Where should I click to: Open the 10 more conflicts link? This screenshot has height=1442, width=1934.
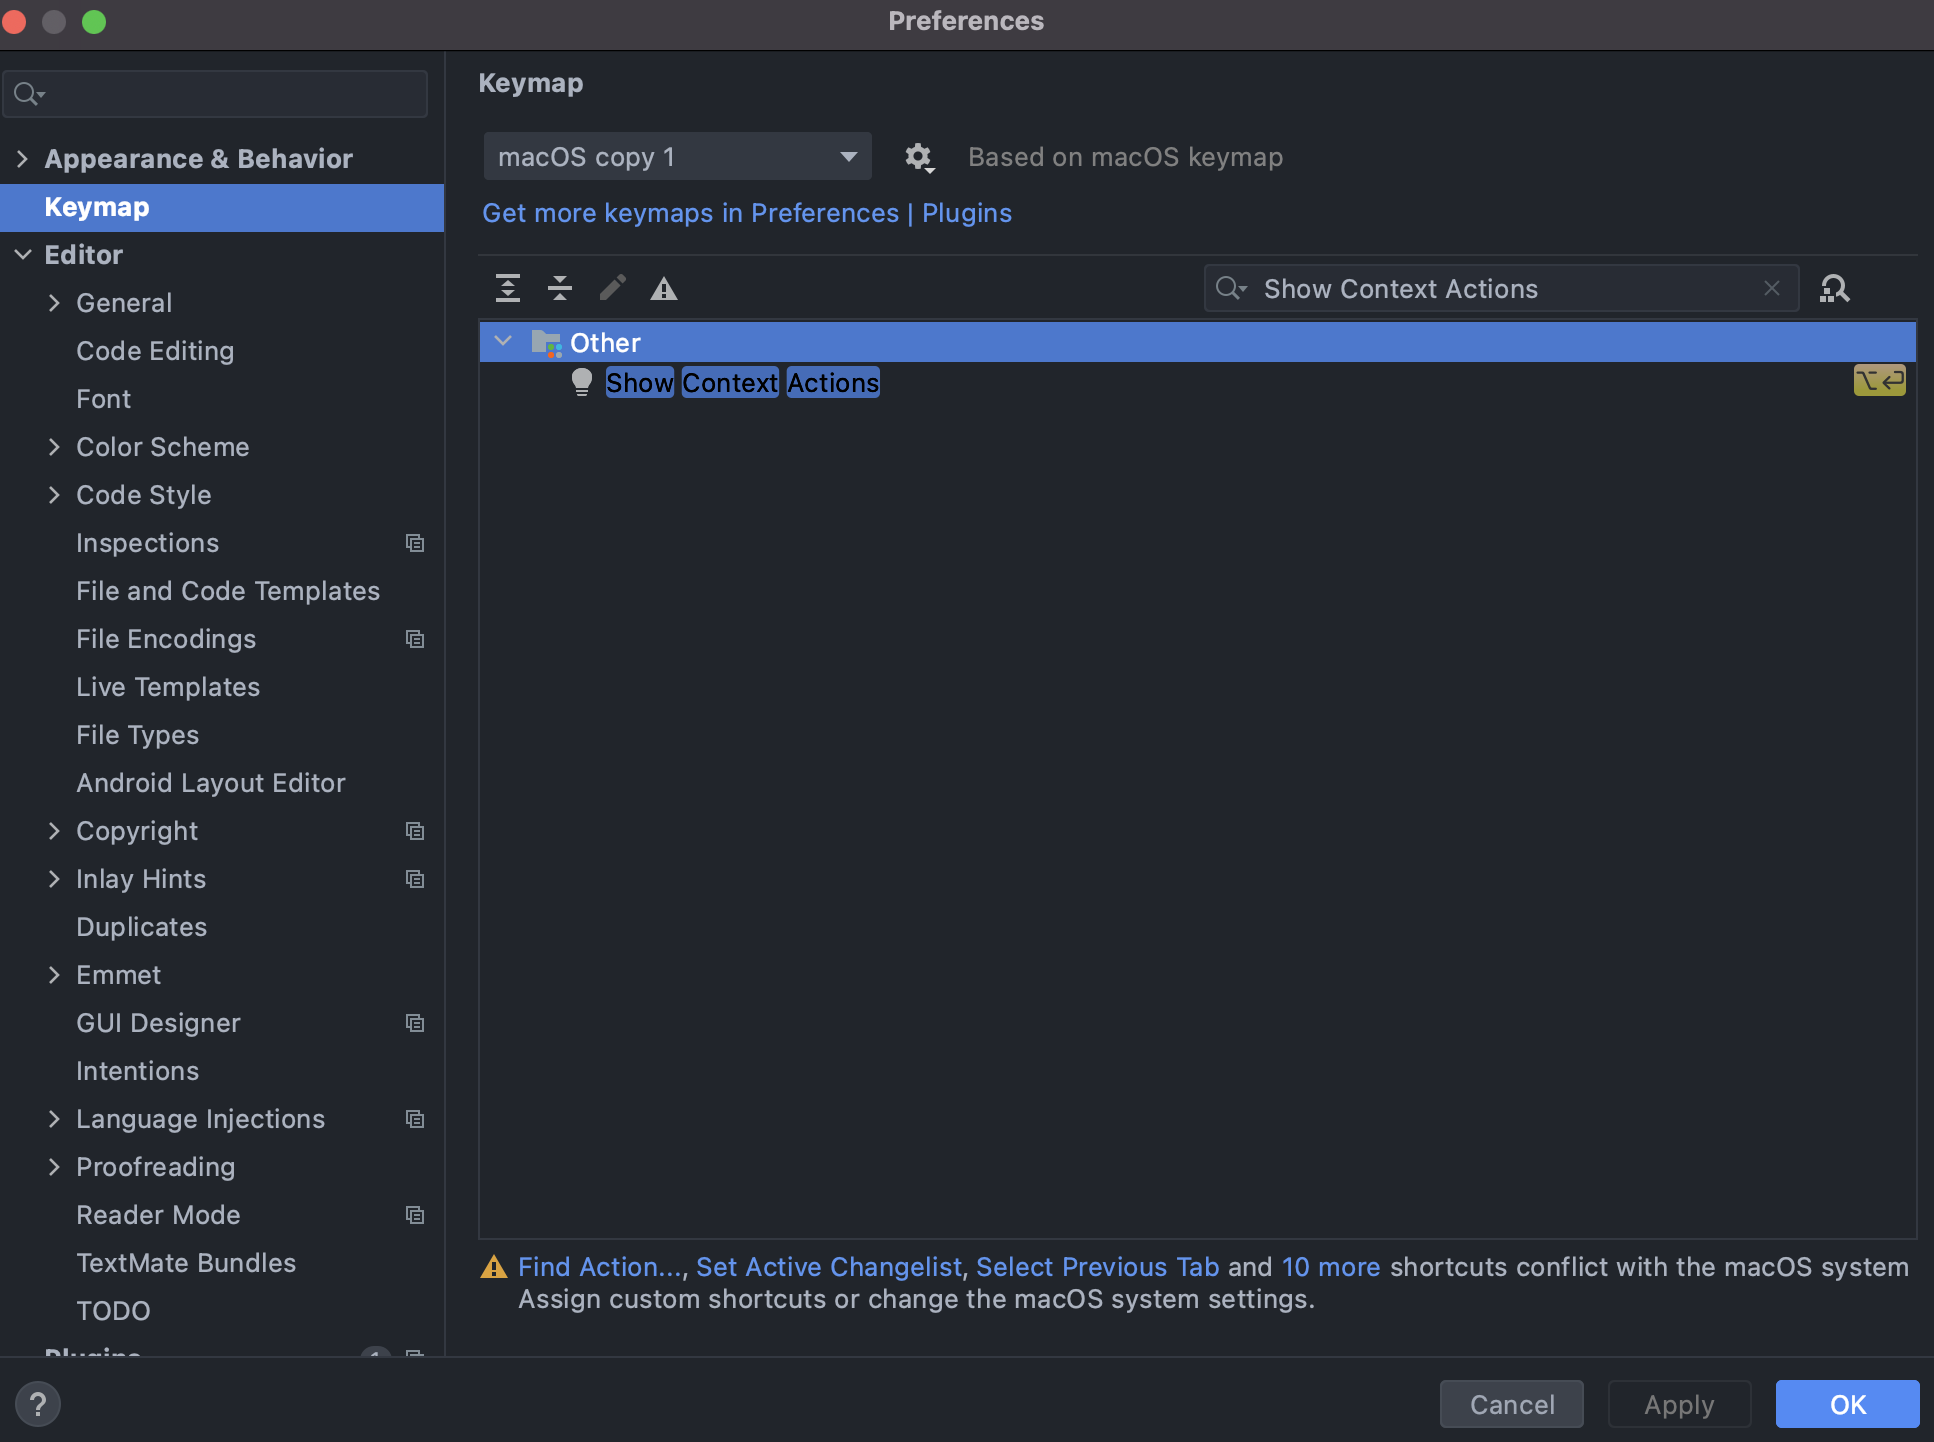1330,1266
